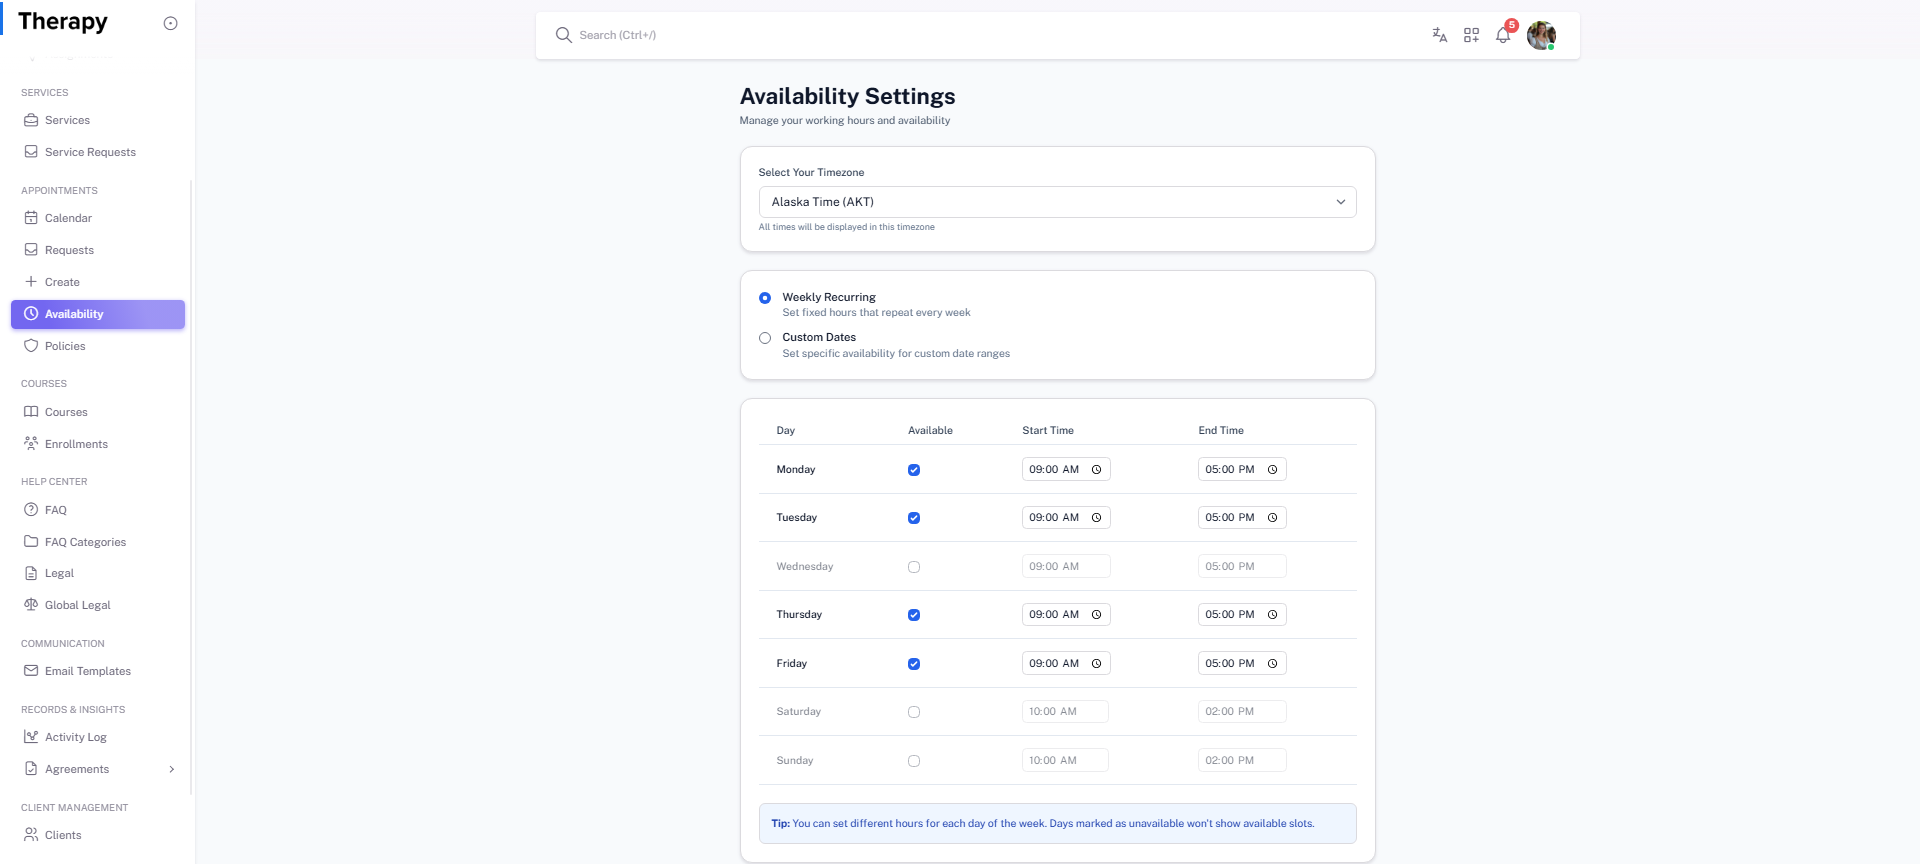Click the language translate icon
This screenshot has height=864, width=1920.
(1439, 35)
